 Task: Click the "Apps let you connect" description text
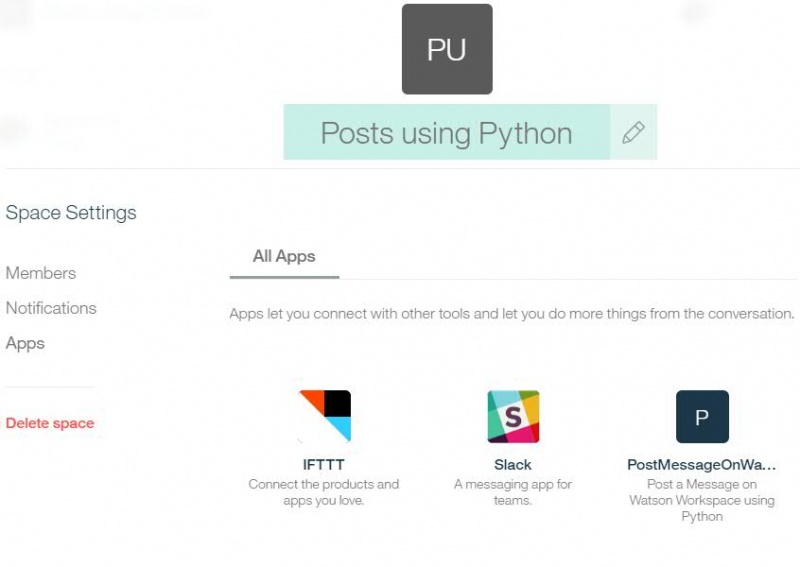point(512,313)
